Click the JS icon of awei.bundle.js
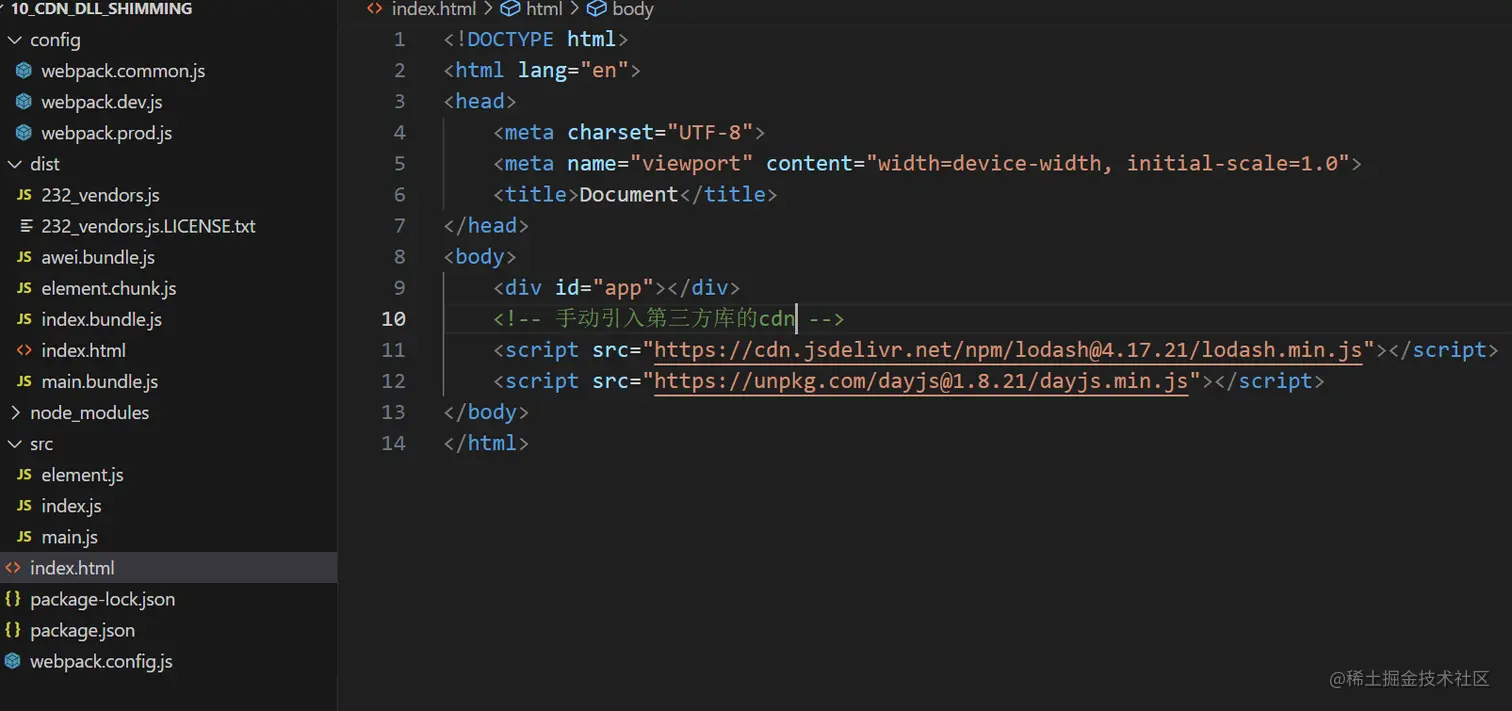 (x=24, y=257)
